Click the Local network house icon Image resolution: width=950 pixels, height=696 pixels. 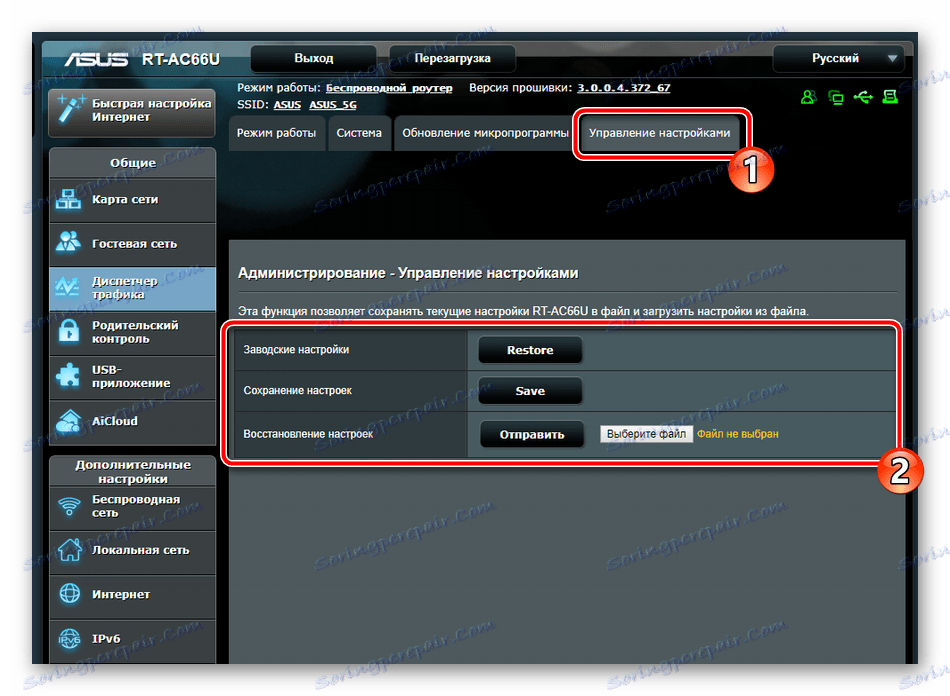click(x=70, y=549)
